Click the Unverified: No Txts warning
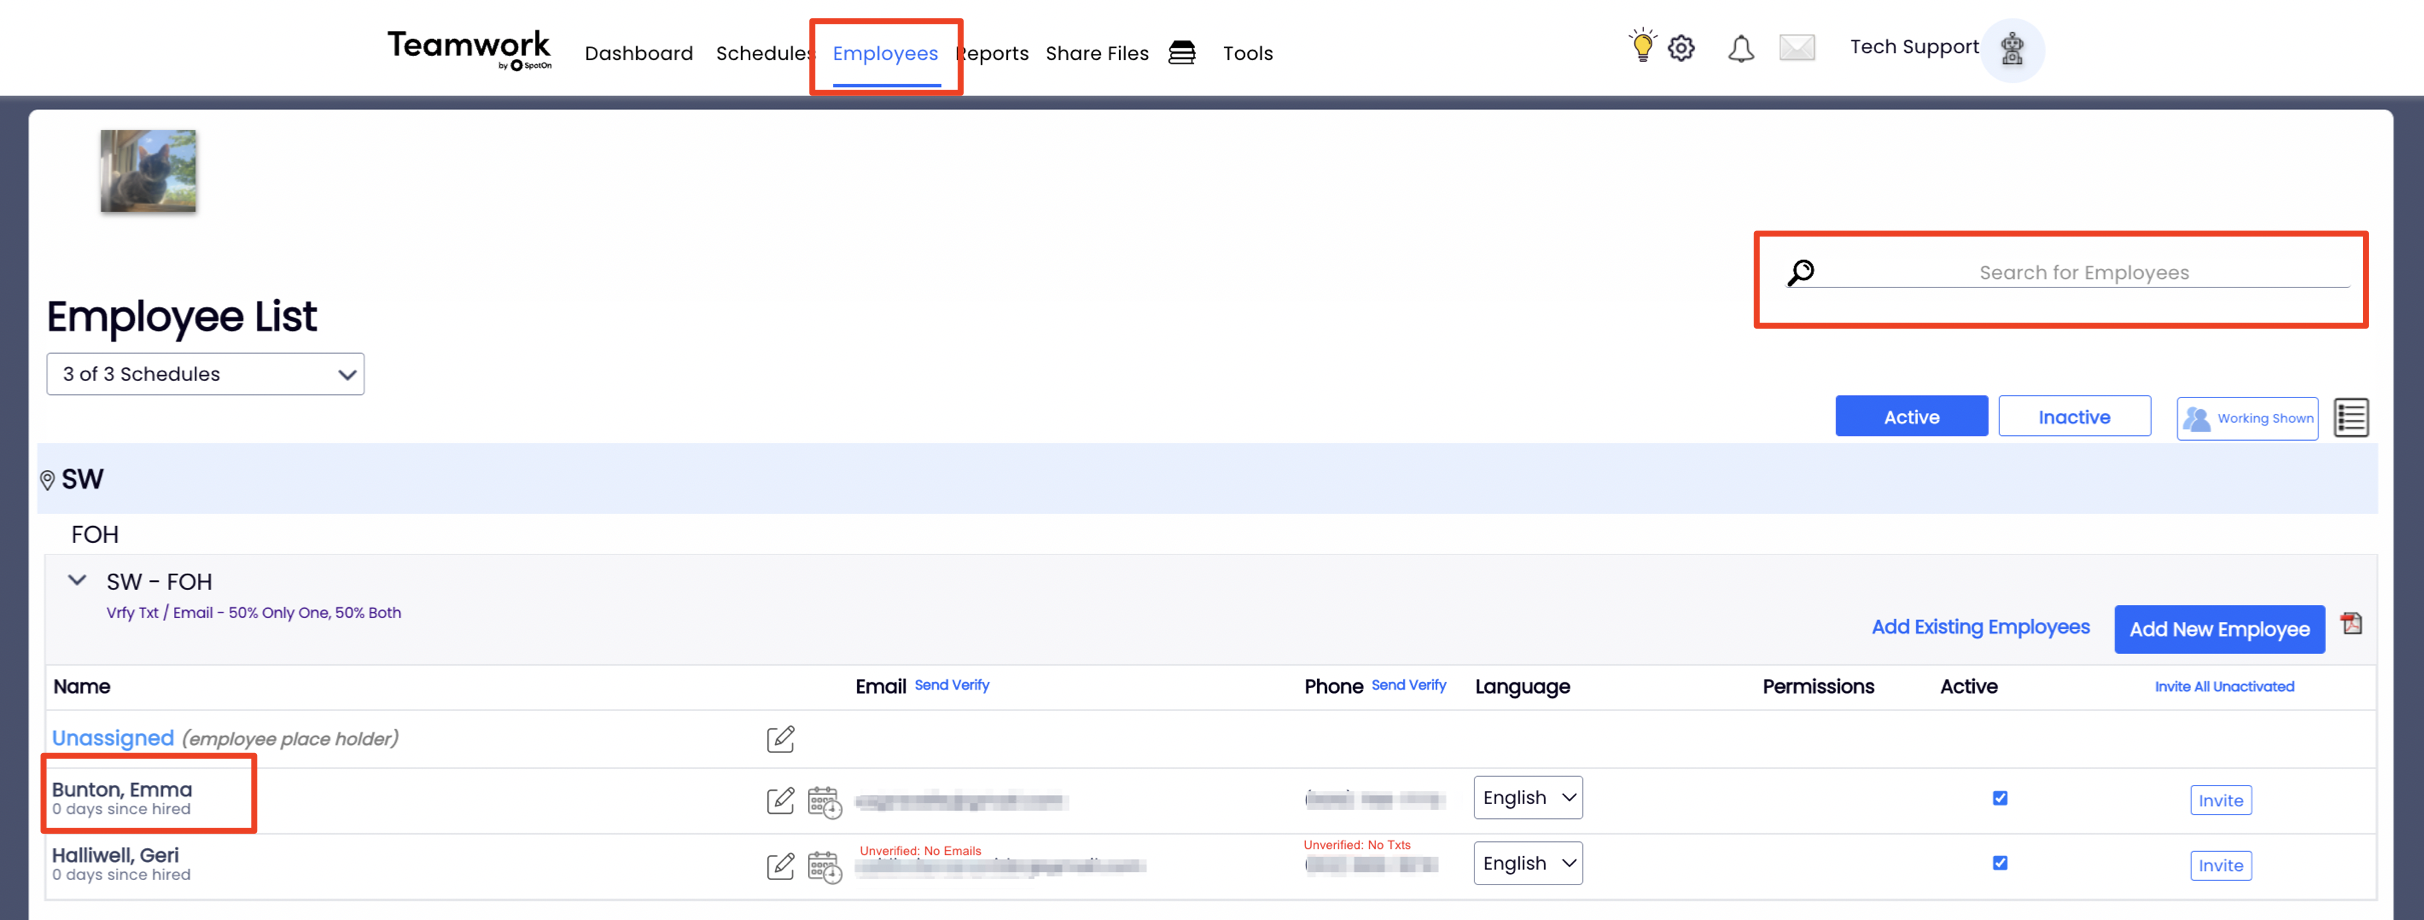 (1357, 845)
